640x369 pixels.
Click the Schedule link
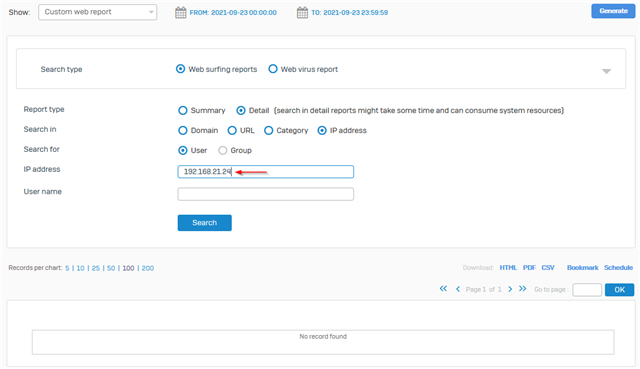pyautogui.click(x=618, y=268)
